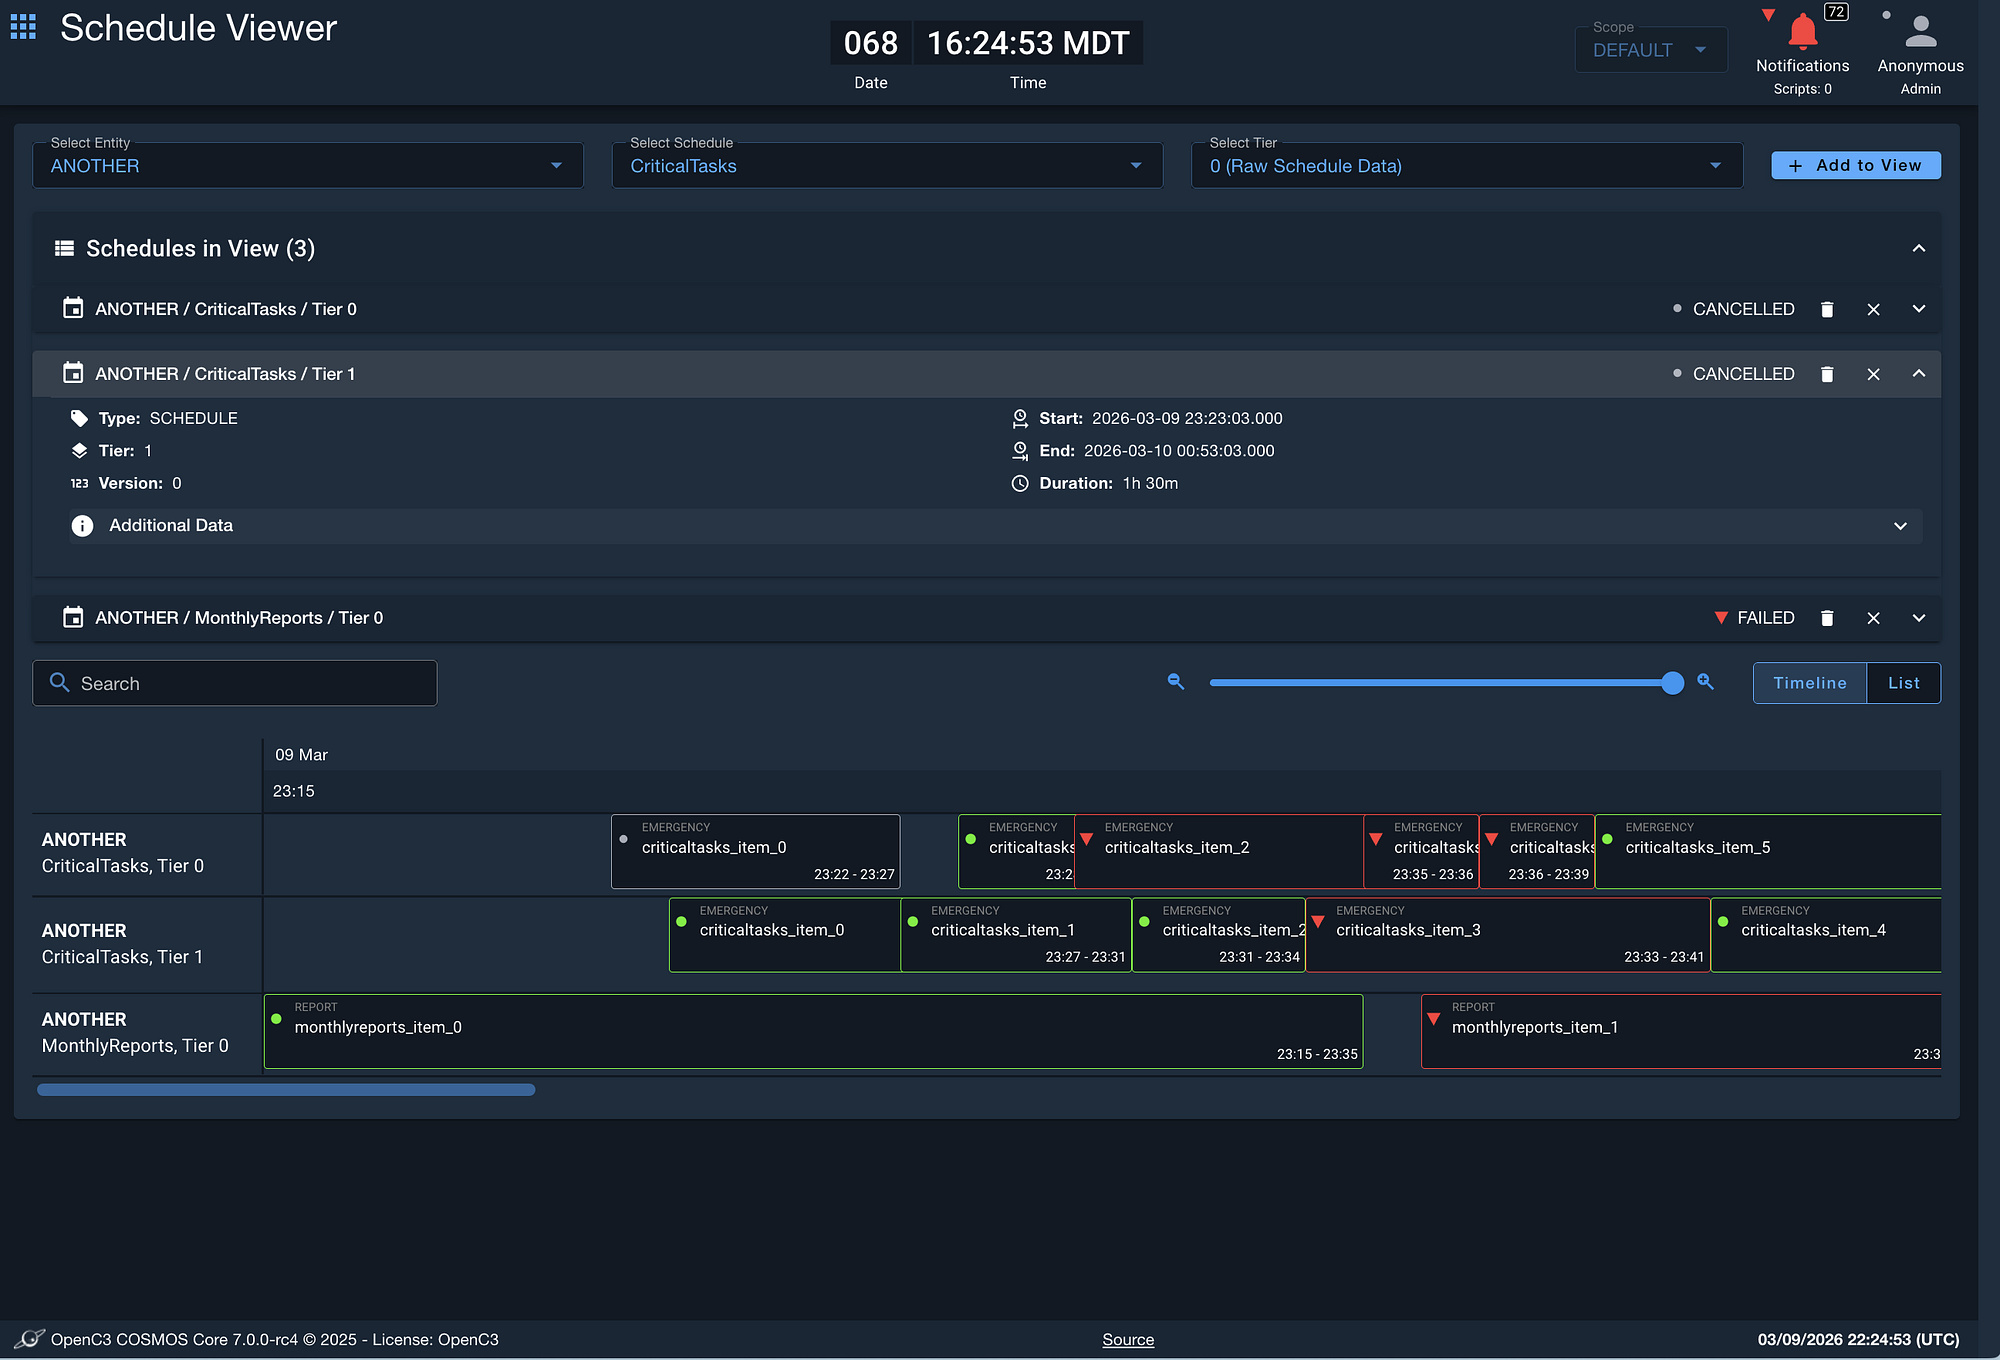Switch to Timeline view

tap(1810, 683)
